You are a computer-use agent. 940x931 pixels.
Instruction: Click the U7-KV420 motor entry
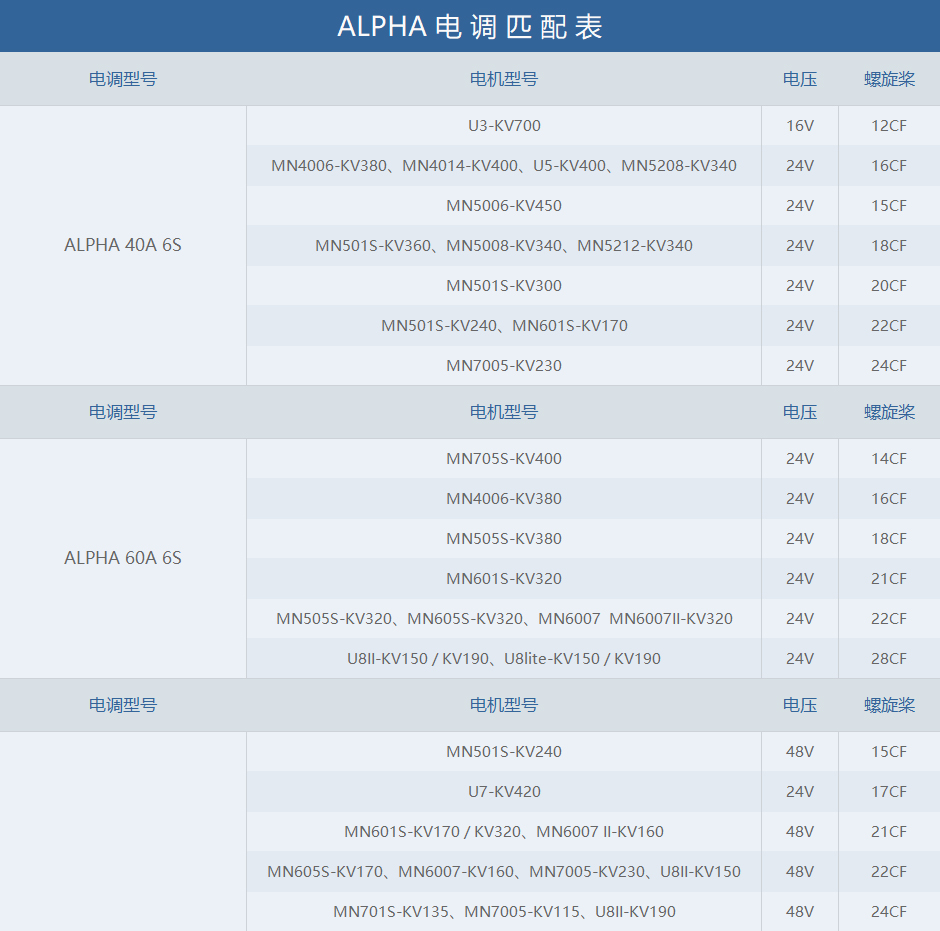(504, 792)
